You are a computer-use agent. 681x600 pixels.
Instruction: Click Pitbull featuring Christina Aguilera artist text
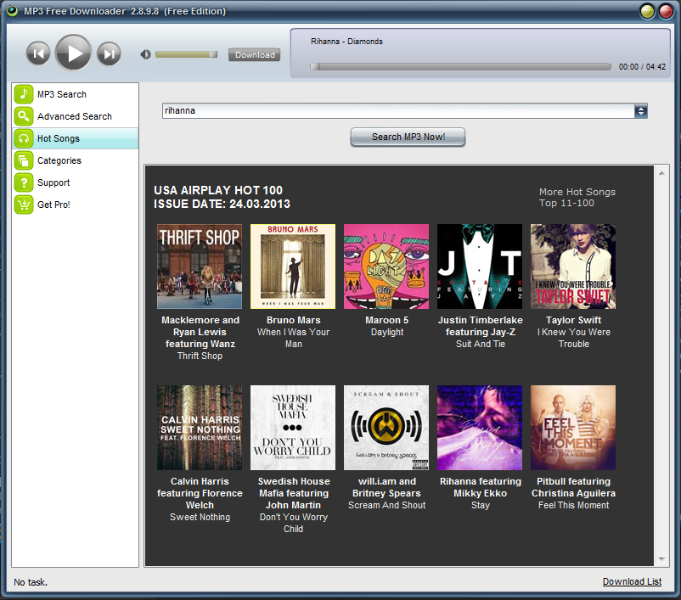point(573,487)
